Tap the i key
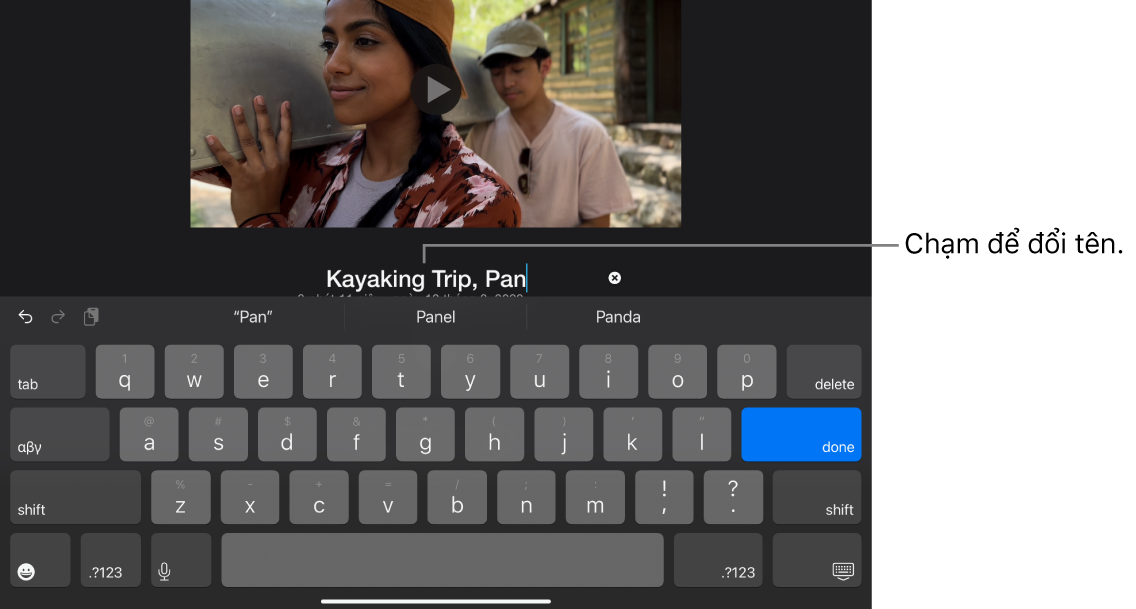1136x609 pixels. [x=609, y=371]
